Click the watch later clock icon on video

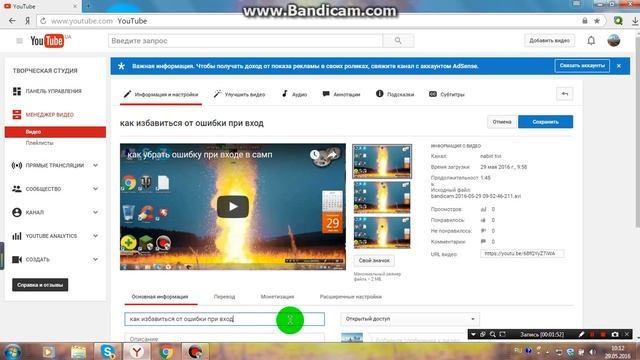point(314,155)
